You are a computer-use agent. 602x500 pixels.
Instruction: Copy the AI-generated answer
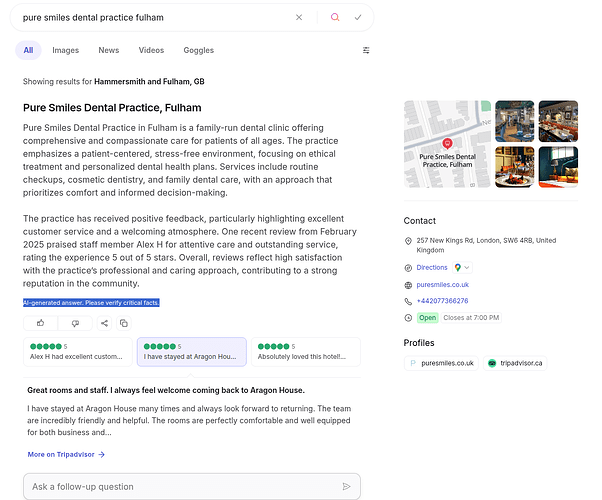click(x=124, y=323)
